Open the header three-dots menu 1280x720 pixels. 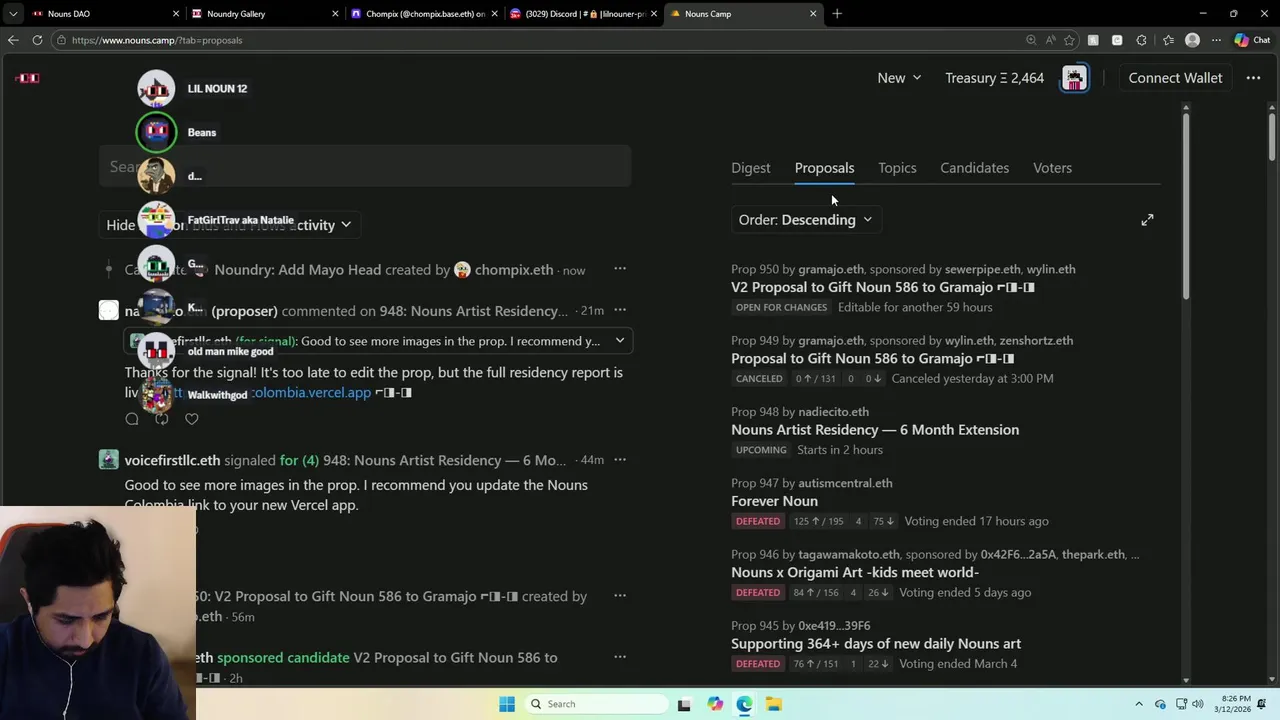click(1253, 78)
